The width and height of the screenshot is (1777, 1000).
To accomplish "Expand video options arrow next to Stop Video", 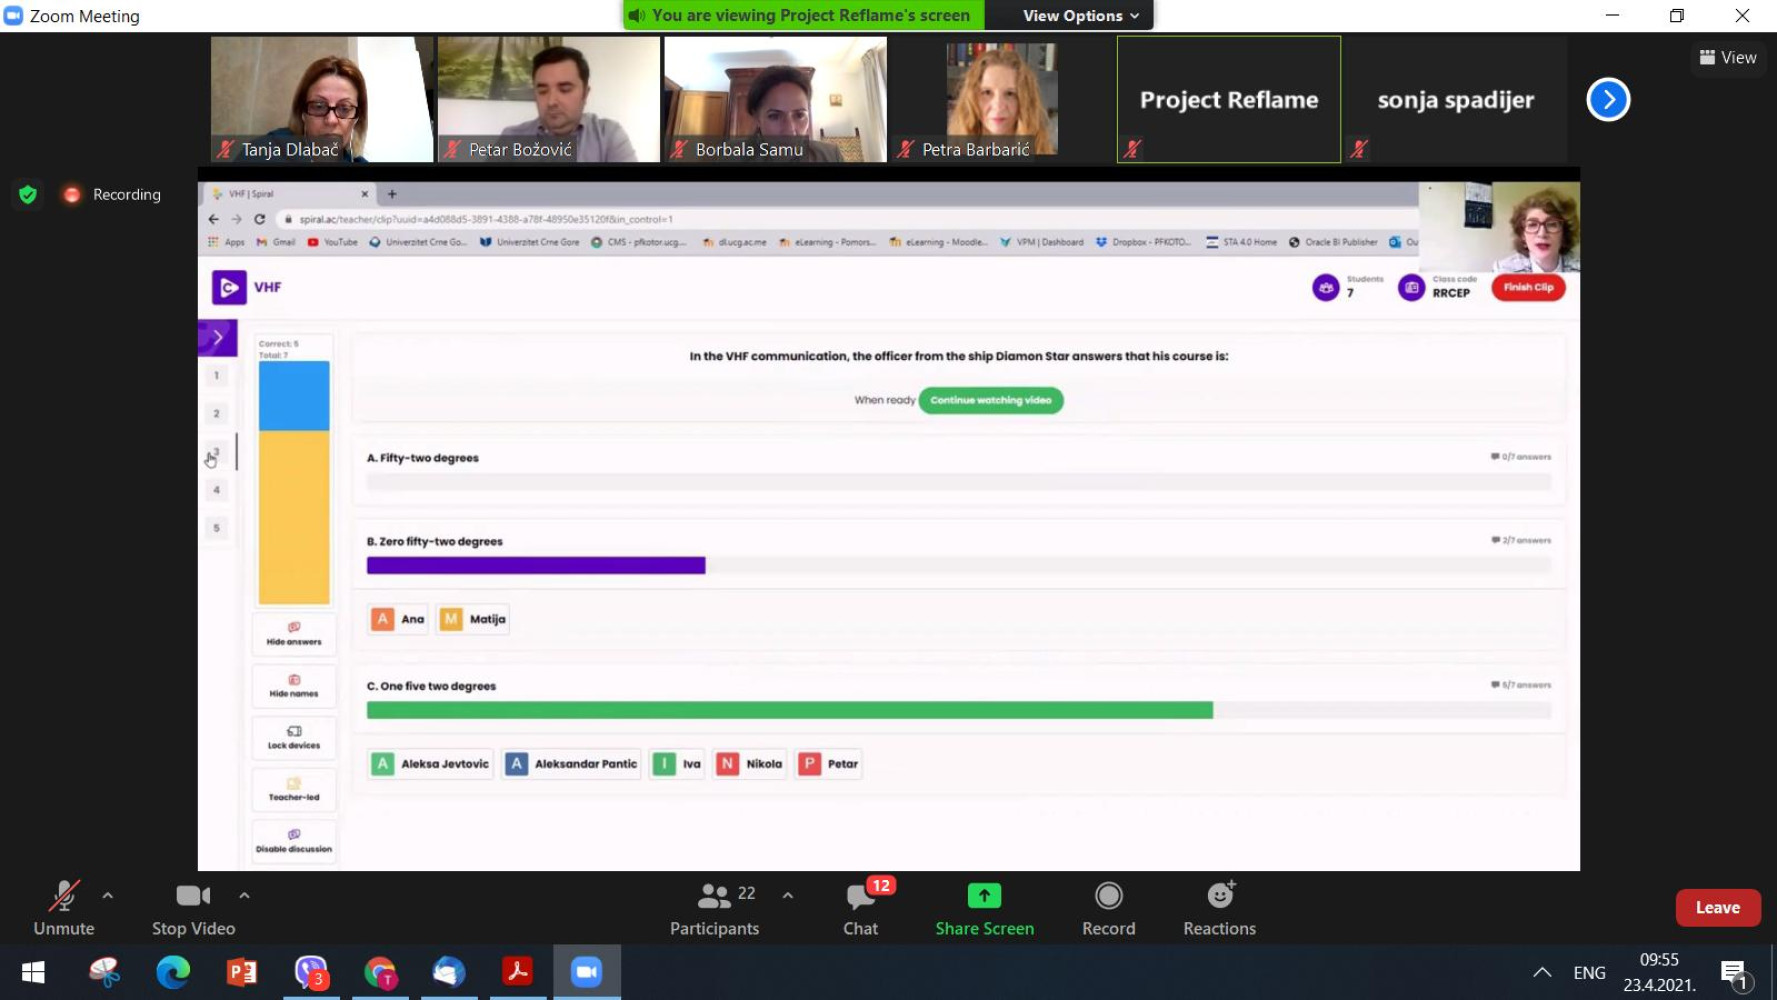I will tap(244, 895).
